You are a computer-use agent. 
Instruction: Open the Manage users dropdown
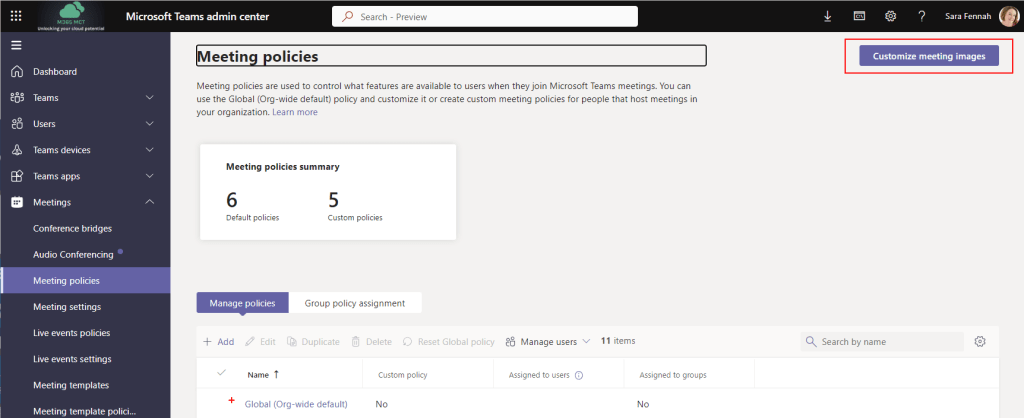[x=548, y=341]
